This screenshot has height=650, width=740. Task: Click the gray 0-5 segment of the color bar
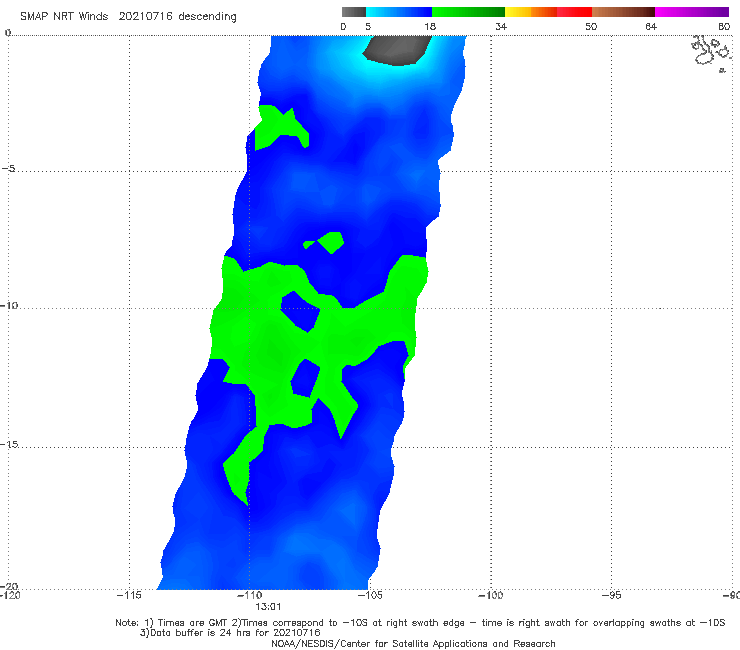tap(354, 12)
